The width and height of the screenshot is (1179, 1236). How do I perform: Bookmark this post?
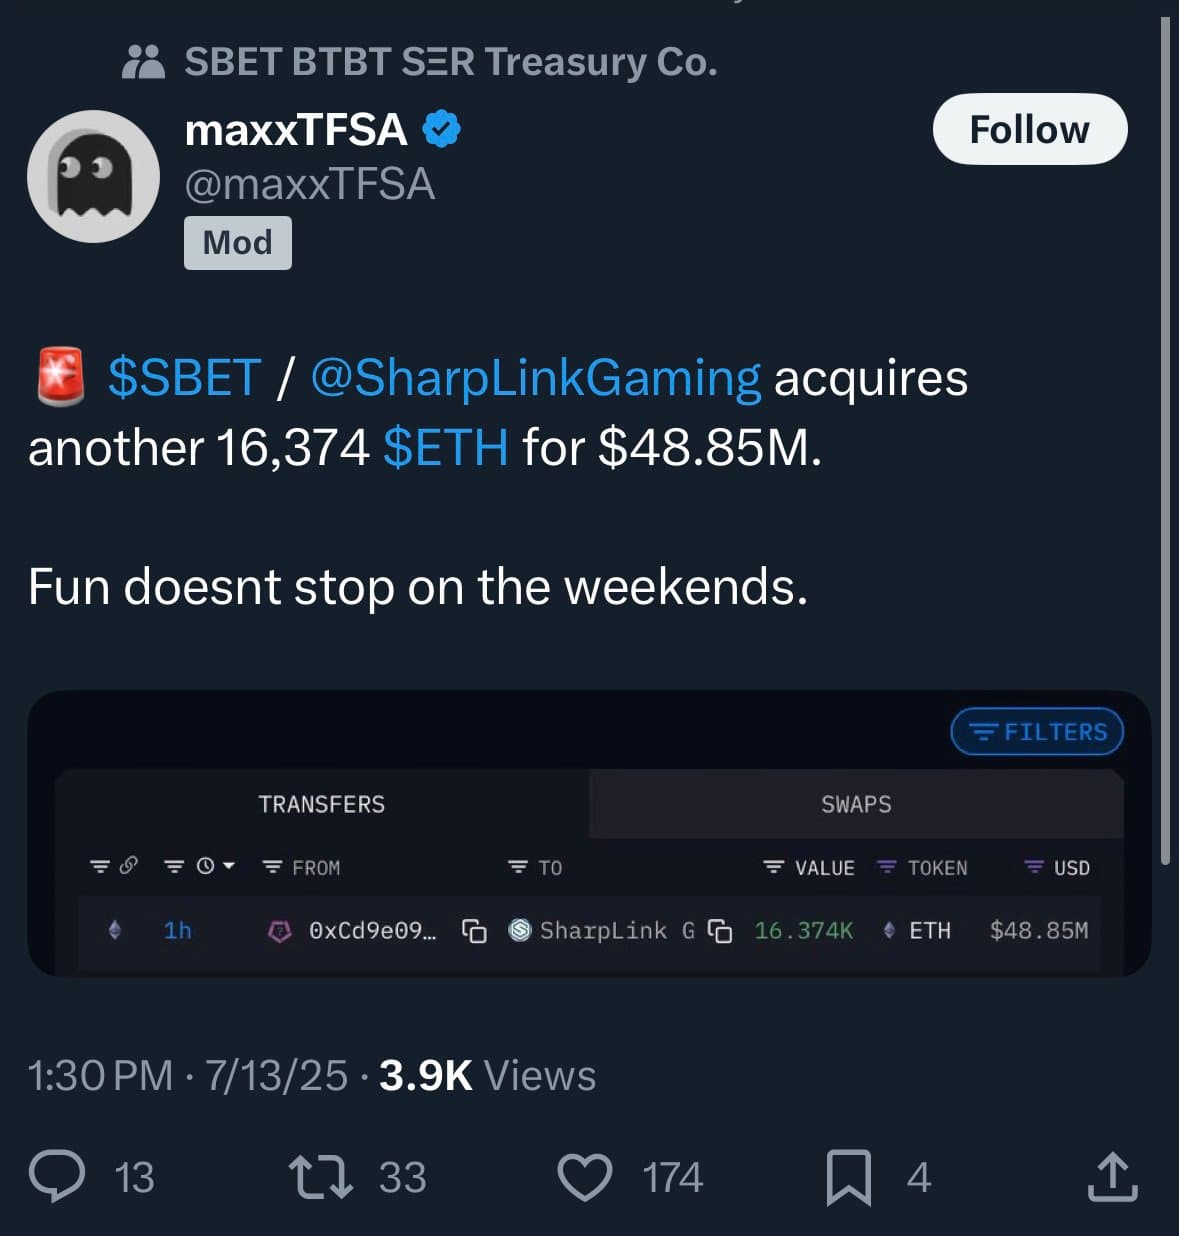[x=848, y=1177]
